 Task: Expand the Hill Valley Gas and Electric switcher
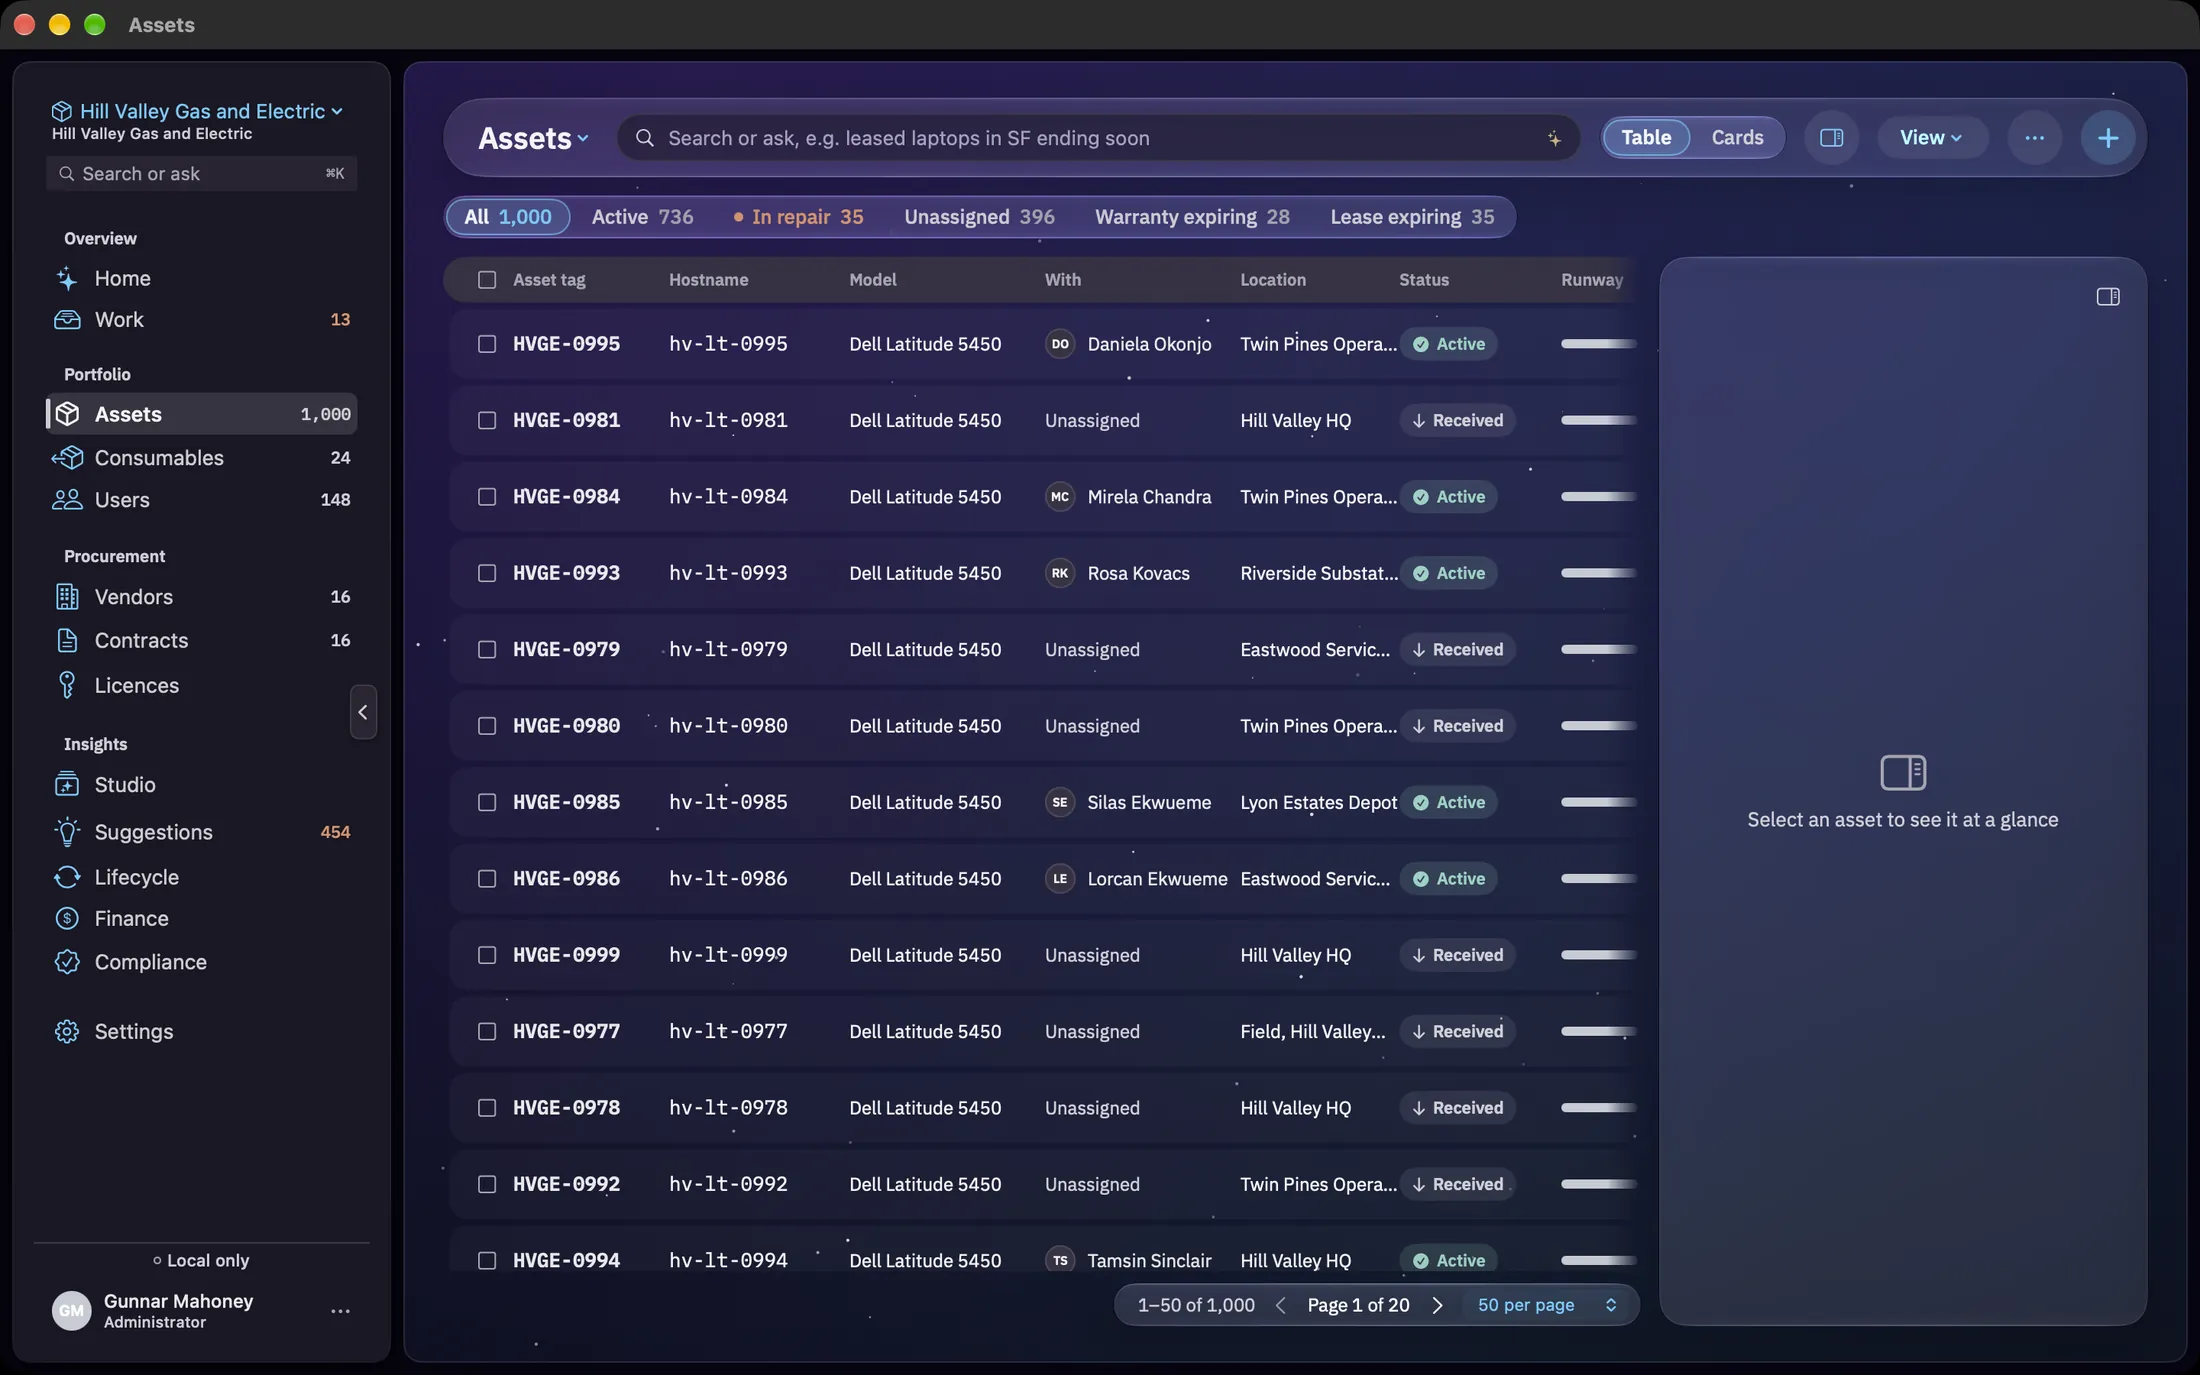coord(197,111)
